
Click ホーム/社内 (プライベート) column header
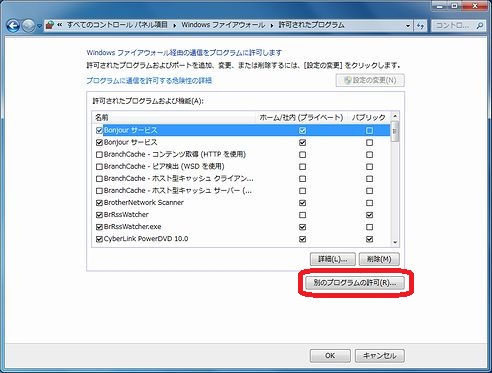click(x=301, y=117)
